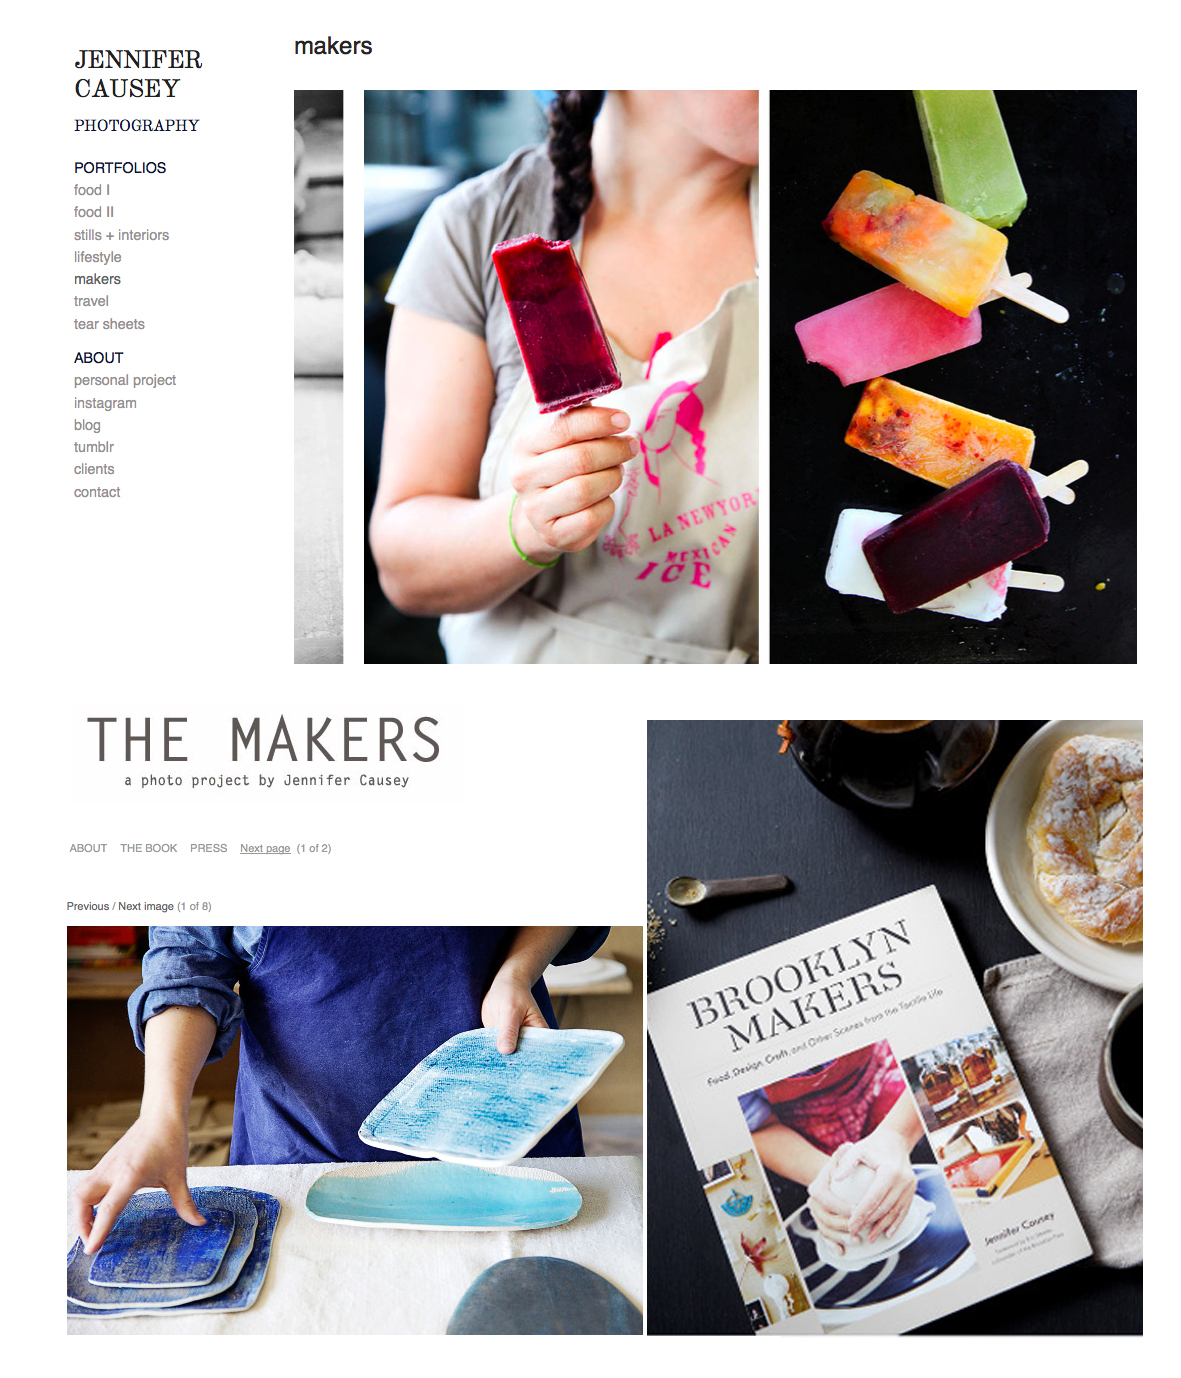The image size is (1181, 1378).
Task: Go to Next image in gallery
Action: click(146, 906)
